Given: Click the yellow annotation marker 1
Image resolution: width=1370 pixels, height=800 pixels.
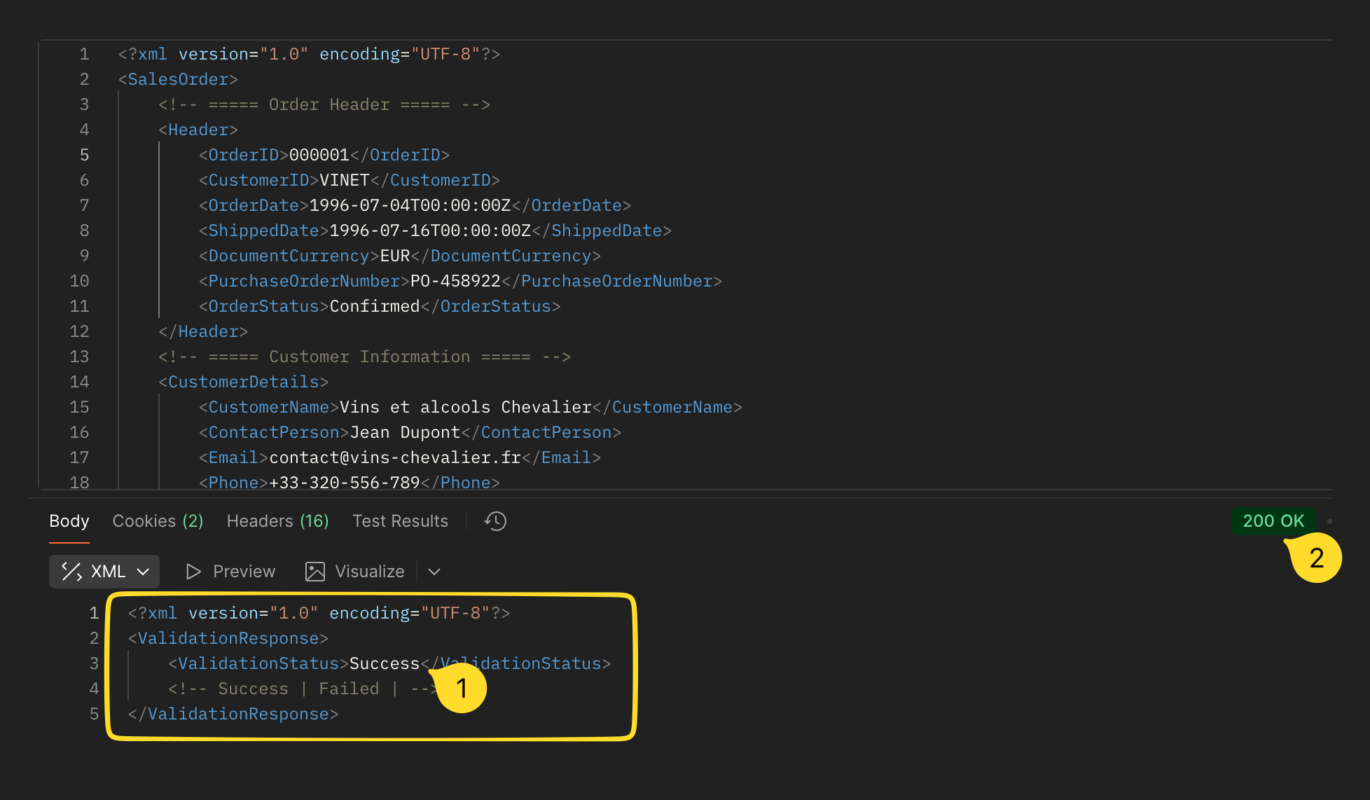Looking at the screenshot, I should (461, 688).
